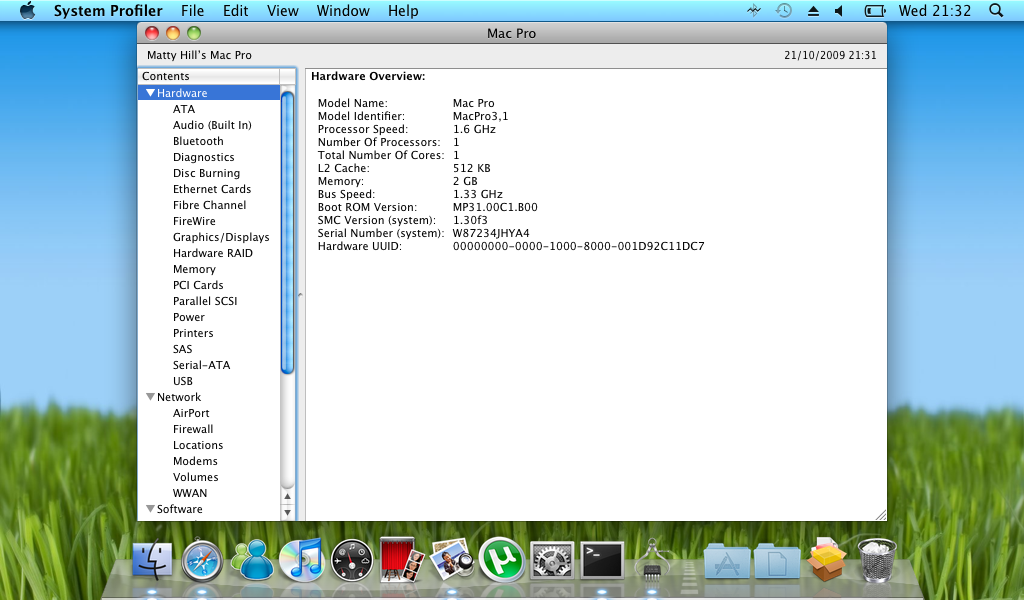The height and width of the screenshot is (600, 1024).
Task: Select Ethernet Cards in the sidebar
Action: (x=212, y=189)
